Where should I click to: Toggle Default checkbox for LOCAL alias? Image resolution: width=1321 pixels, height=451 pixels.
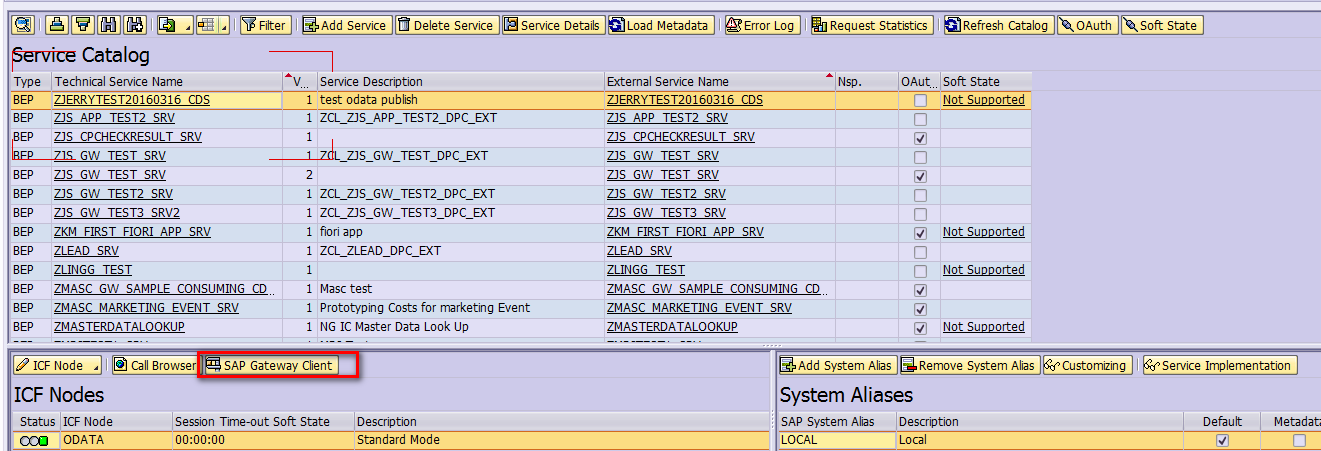pos(1222,440)
